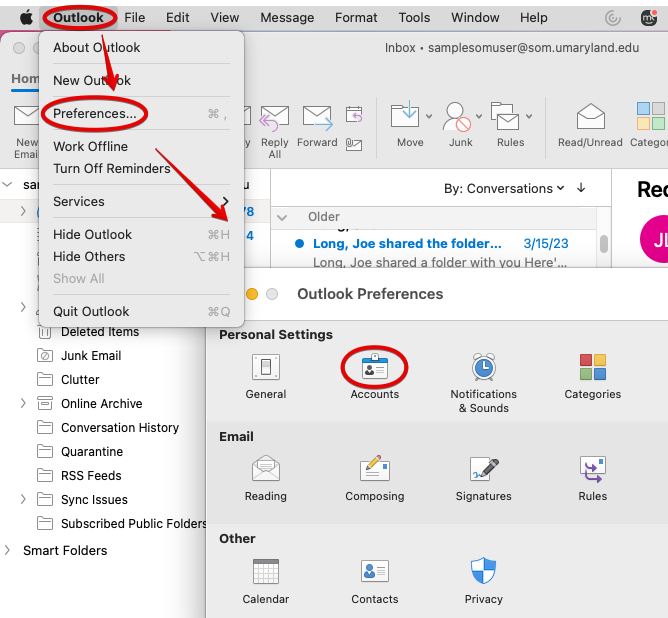Open By: Conversations sort dropdown

pyautogui.click(x=504, y=188)
